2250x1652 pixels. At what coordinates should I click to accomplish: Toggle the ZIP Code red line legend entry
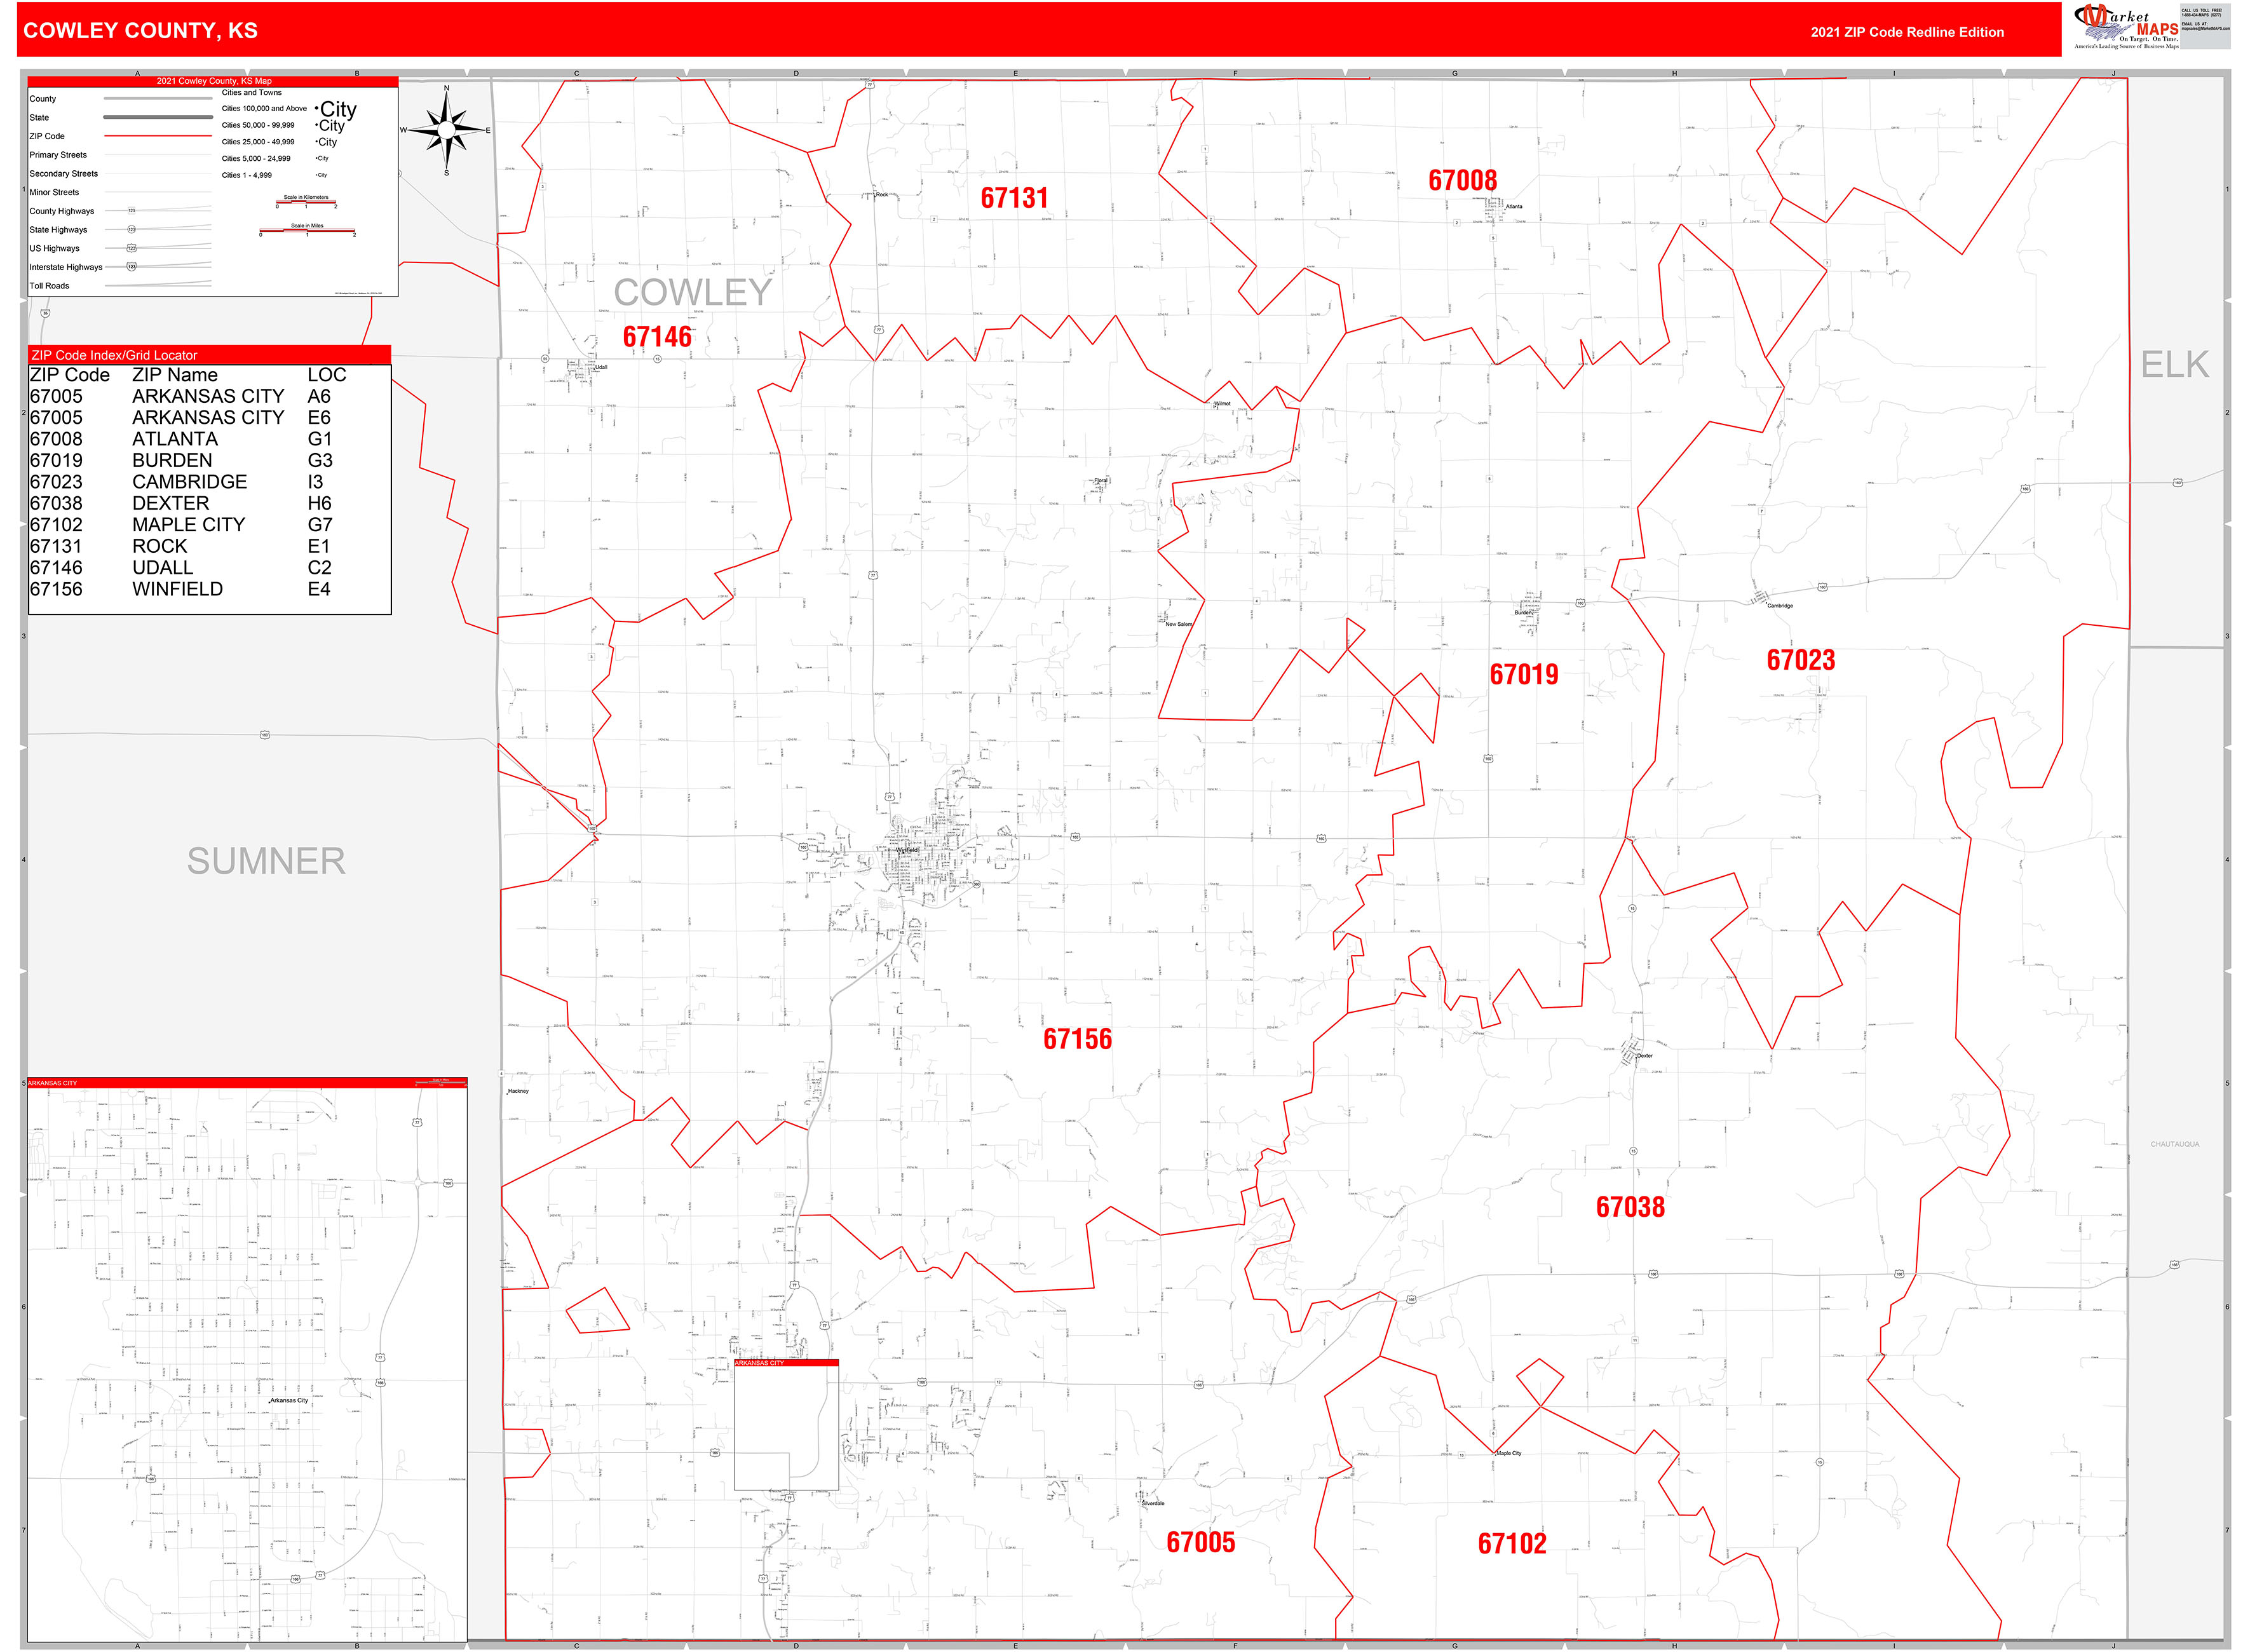click(x=158, y=136)
